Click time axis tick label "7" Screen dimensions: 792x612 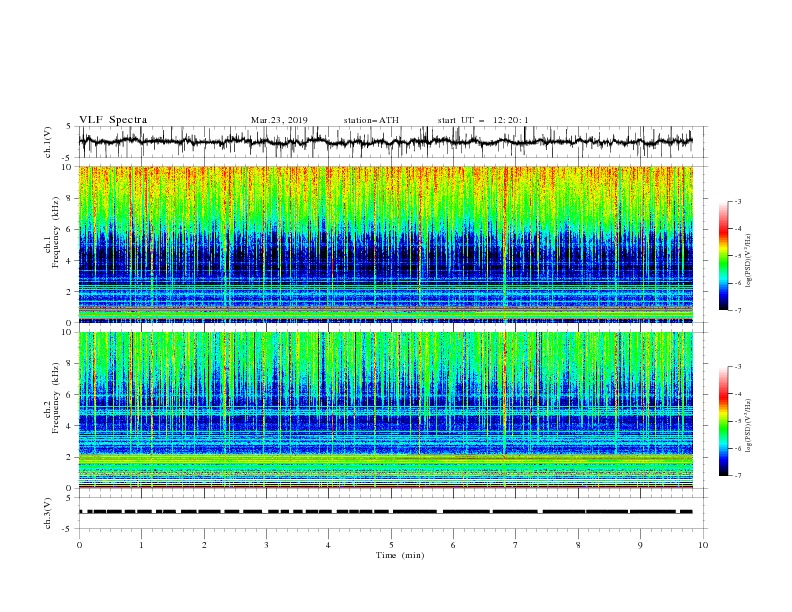[516, 545]
